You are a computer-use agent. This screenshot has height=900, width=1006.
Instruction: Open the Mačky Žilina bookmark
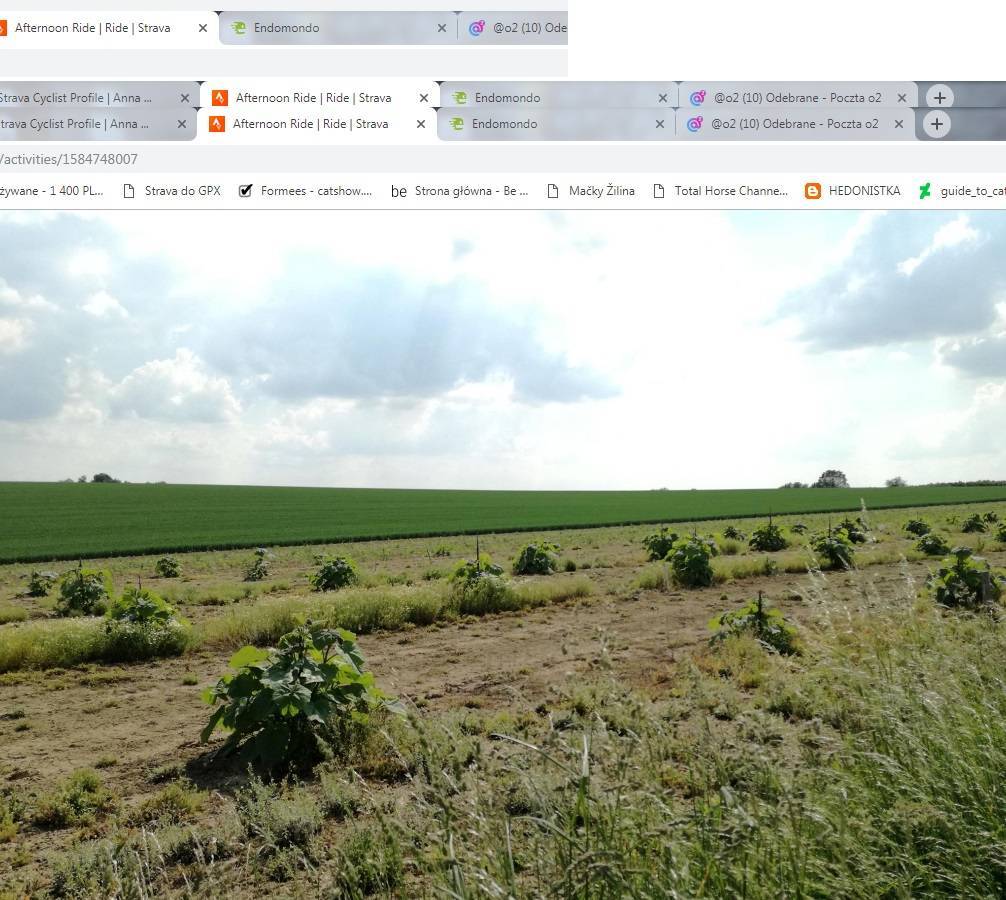pos(601,191)
